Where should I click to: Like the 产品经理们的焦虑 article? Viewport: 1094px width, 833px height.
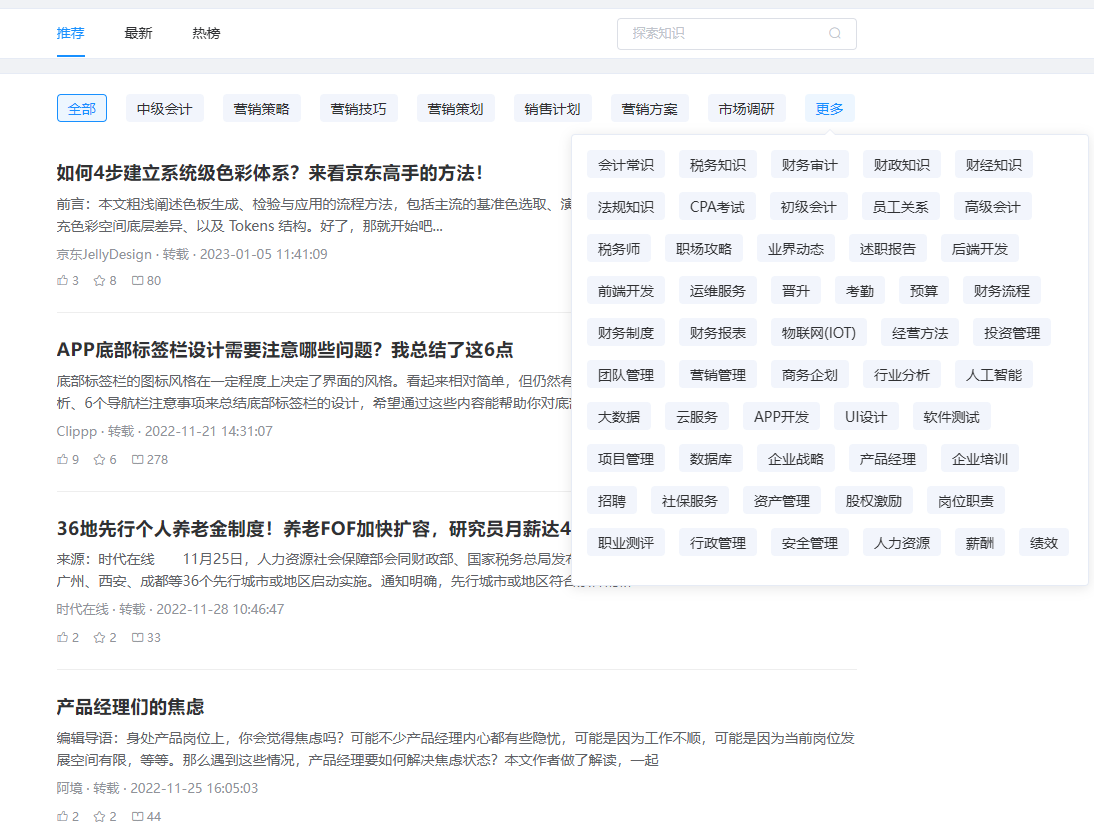63,816
